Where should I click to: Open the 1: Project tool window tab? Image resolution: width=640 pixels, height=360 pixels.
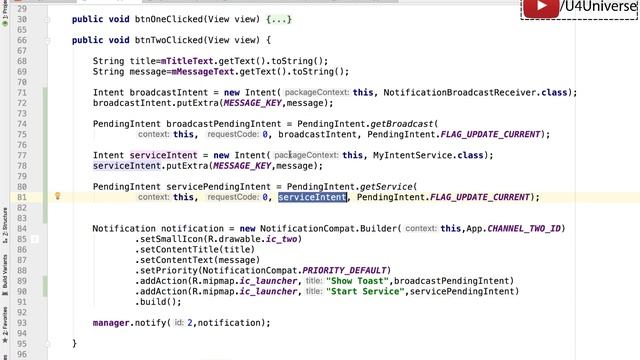pyautogui.click(x=5, y=14)
